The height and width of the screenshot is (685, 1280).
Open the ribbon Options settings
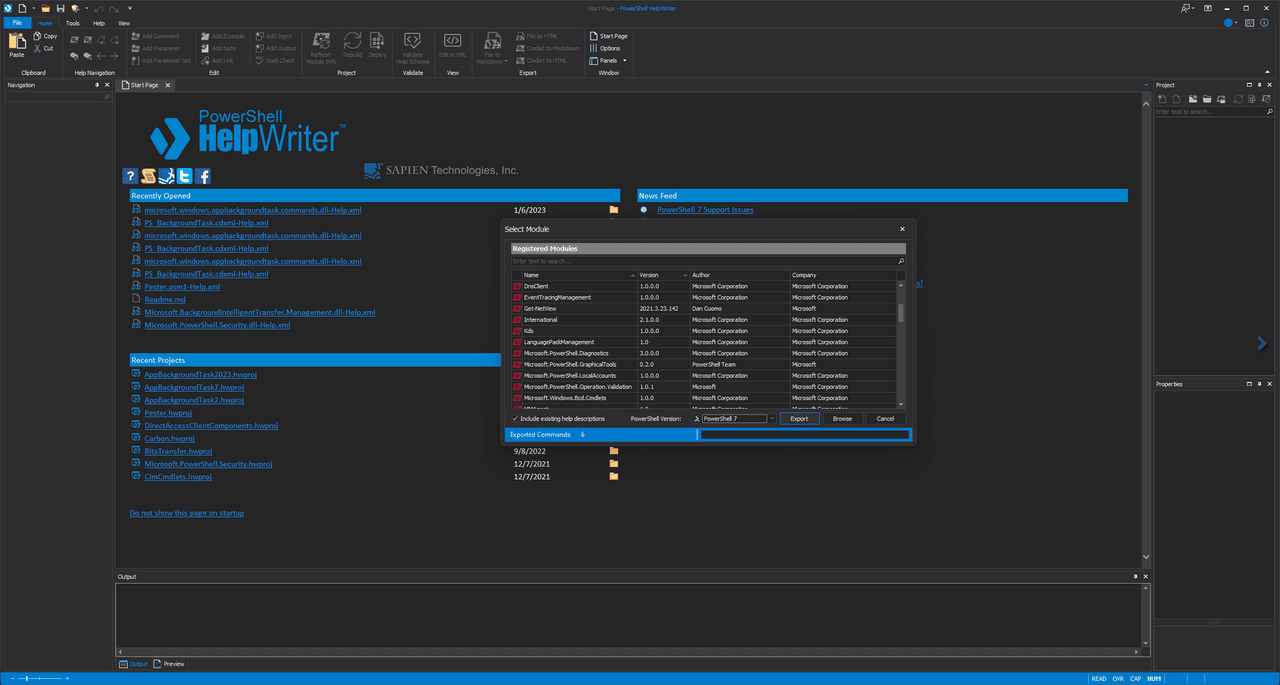tap(605, 48)
